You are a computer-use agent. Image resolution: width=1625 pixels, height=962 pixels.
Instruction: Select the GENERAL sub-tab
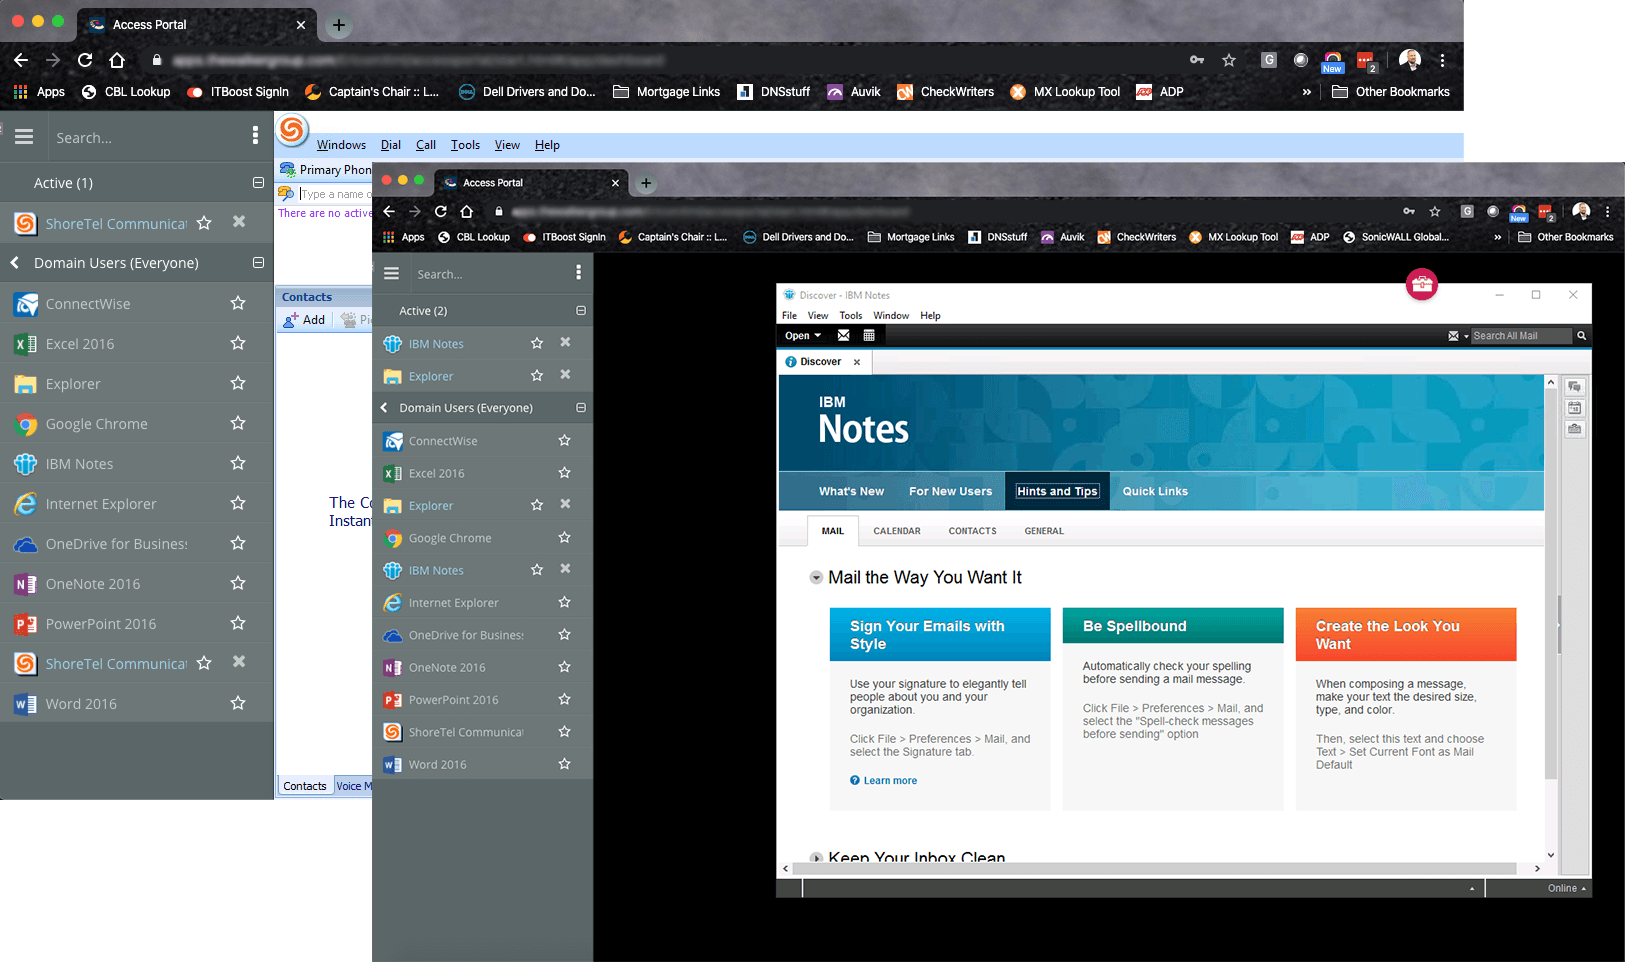[x=1044, y=531]
